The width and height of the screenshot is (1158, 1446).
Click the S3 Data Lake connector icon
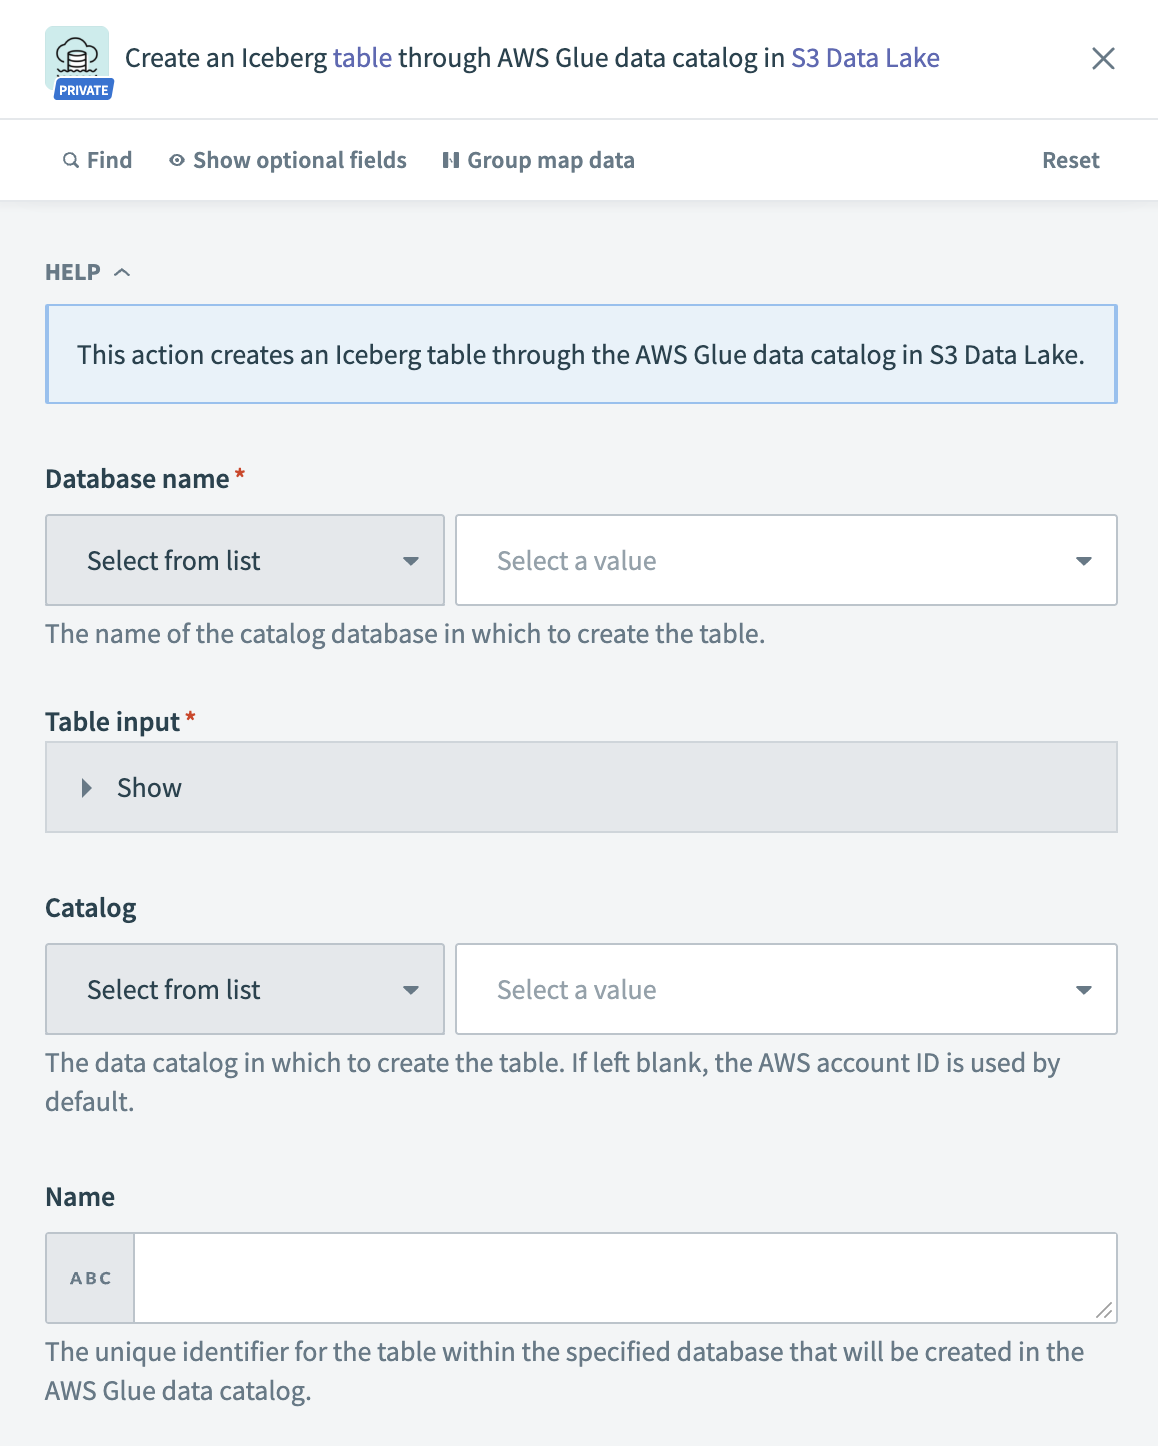[x=77, y=55]
